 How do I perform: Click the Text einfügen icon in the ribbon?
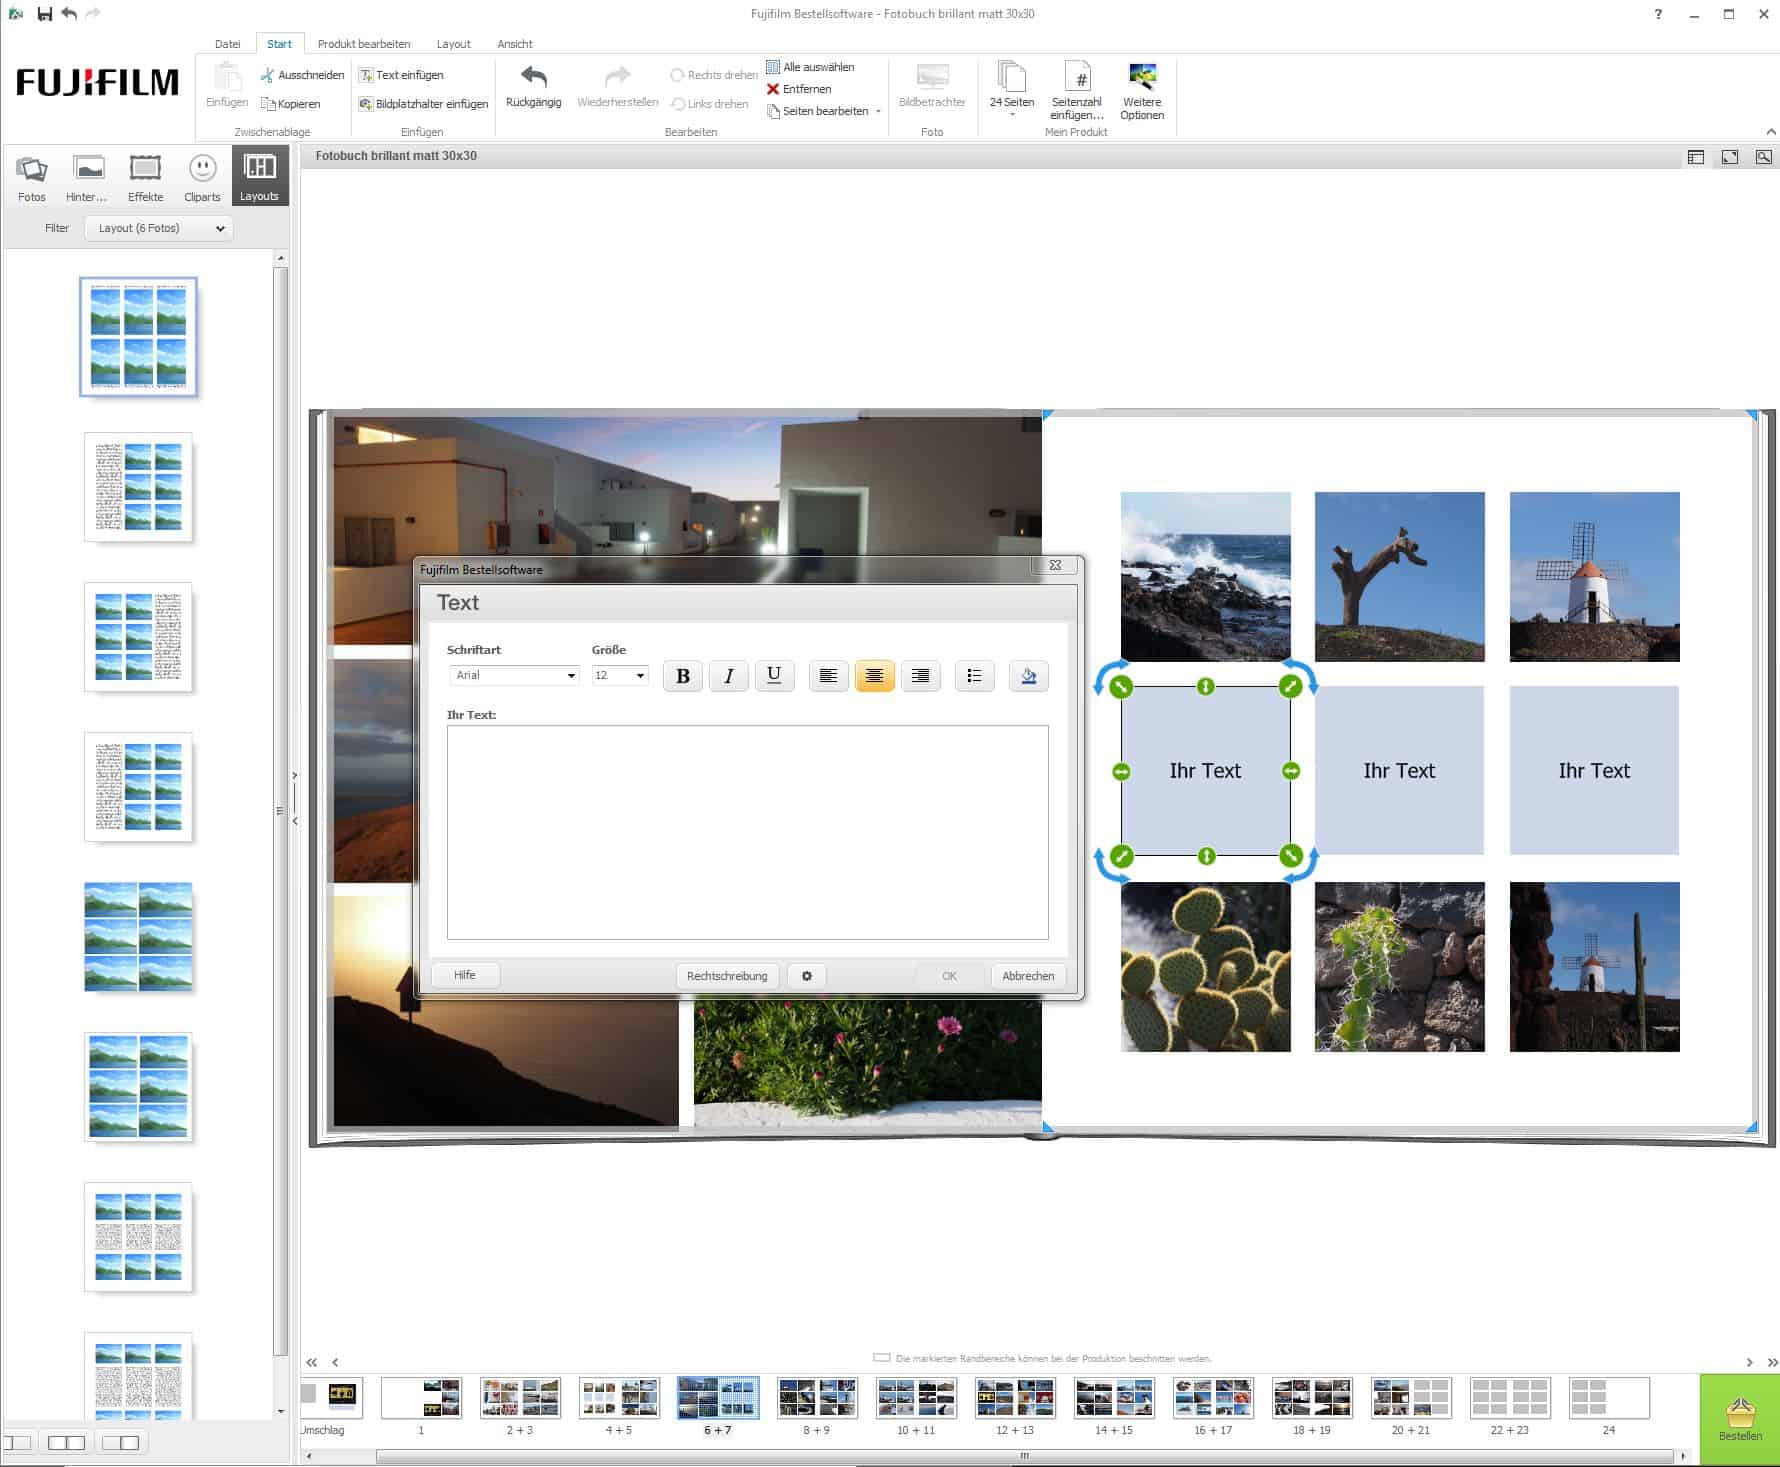[367, 76]
